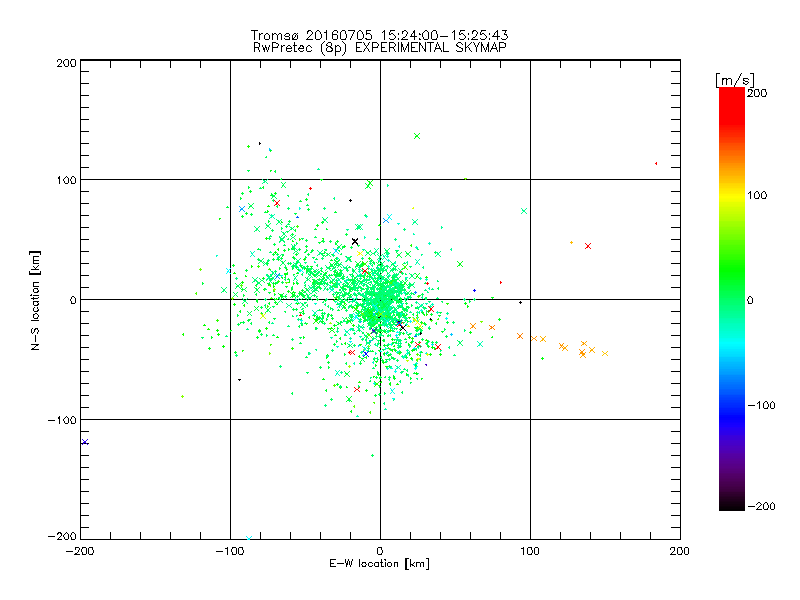Select the −200 tick label on the E-W axis

click(80, 551)
